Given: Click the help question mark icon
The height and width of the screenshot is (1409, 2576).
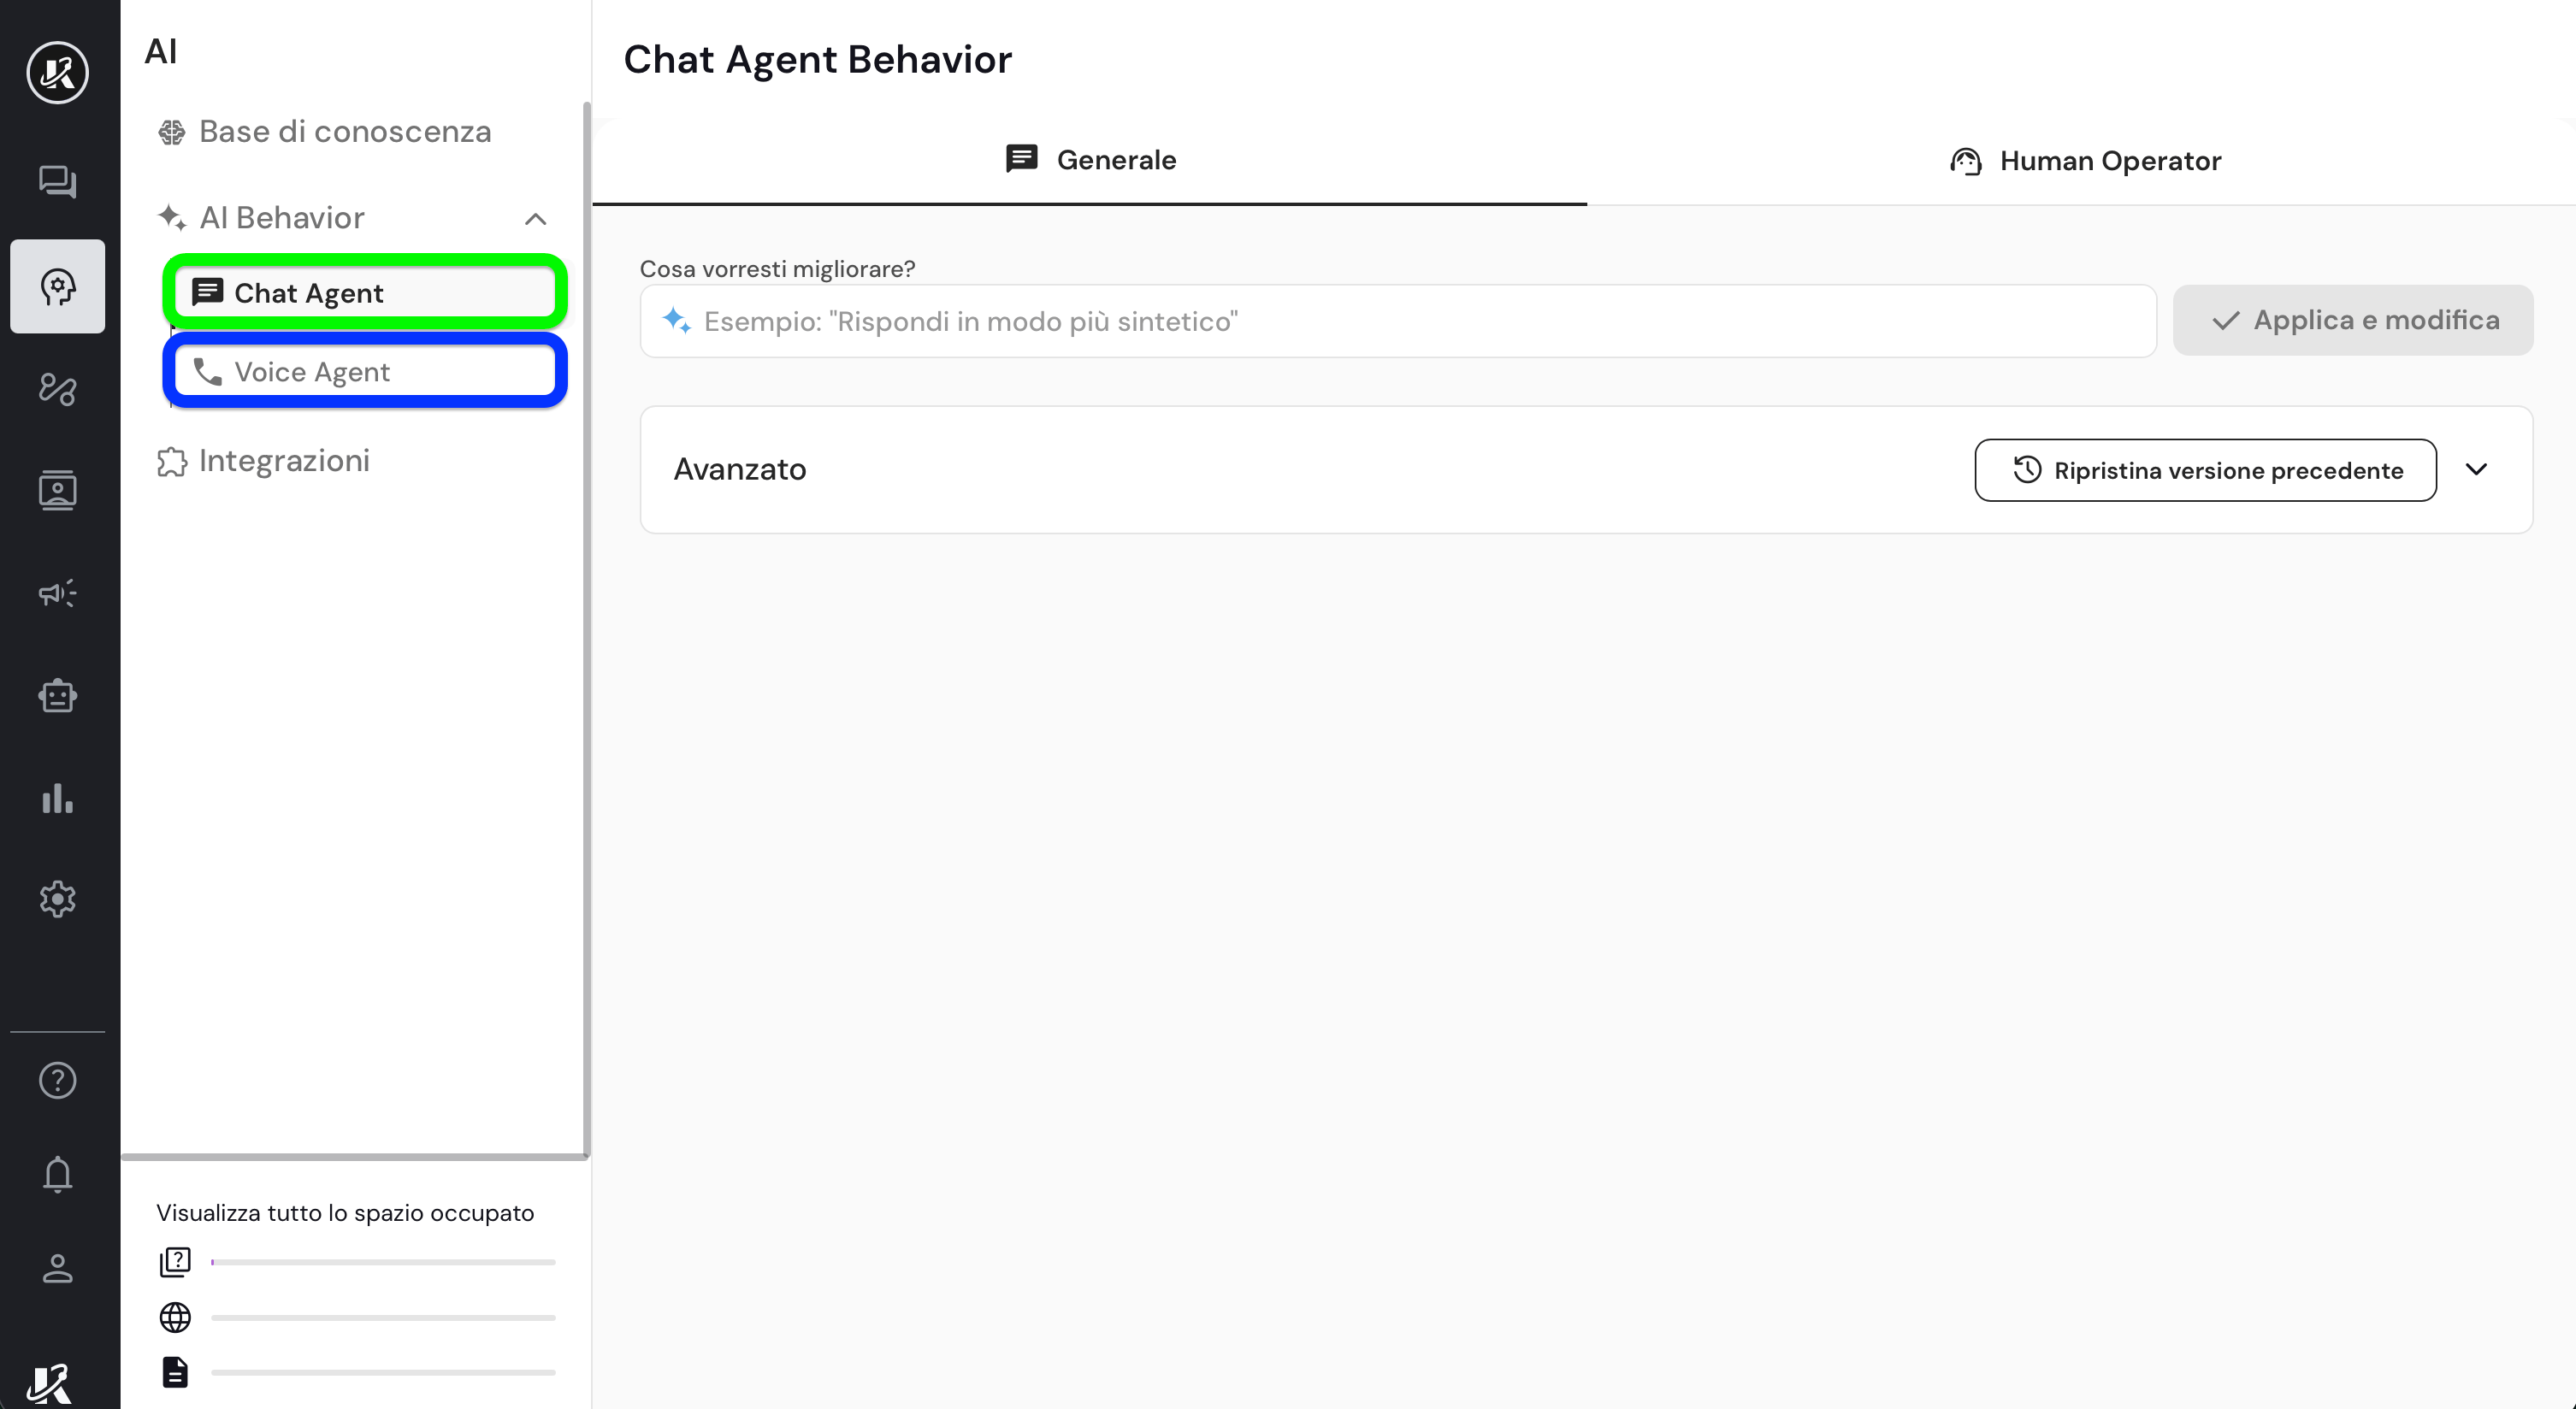Looking at the screenshot, I should pos(57,1080).
